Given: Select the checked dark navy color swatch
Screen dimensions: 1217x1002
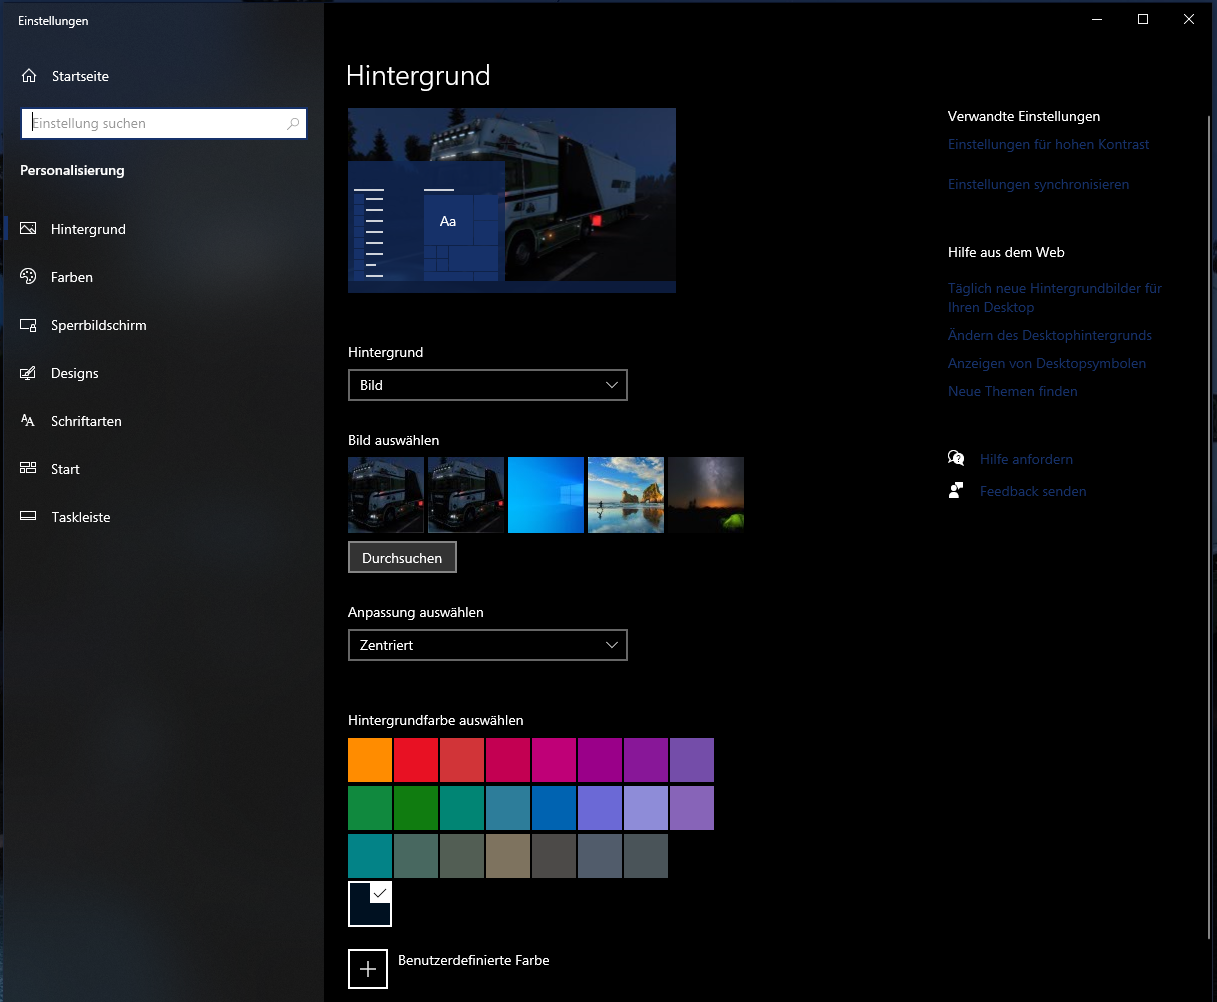Looking at the screenshot, I should tap(370, 904).
